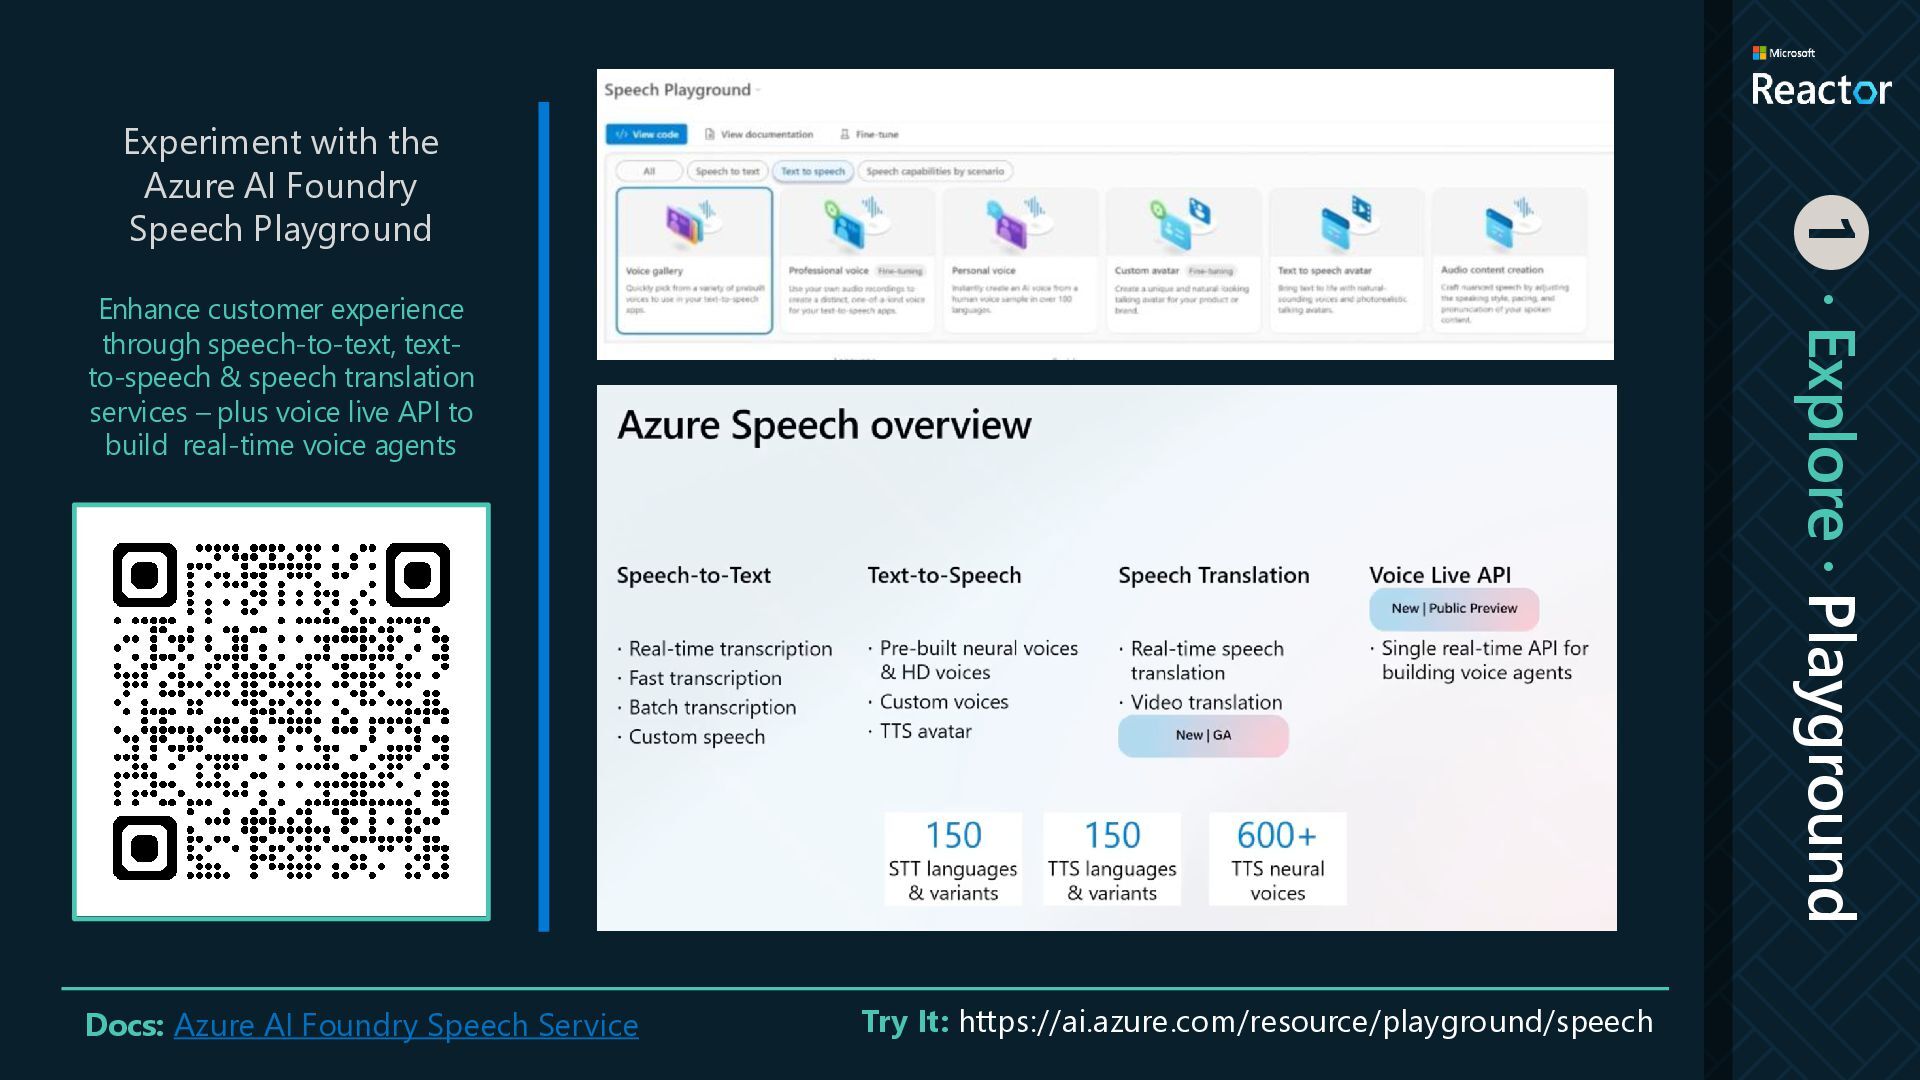Viewport: 1920px width, 1080px height.
Task: Click the Custom speech bullet
Action: tap(691, 737)
